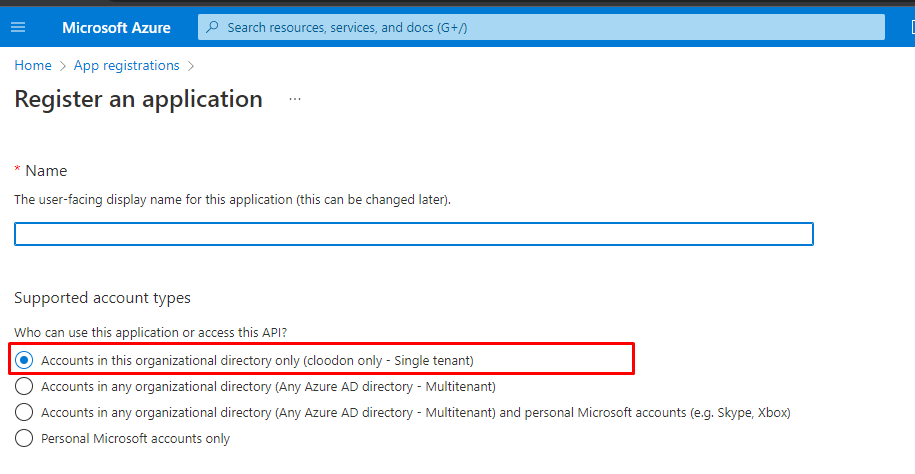Click the 'Personal Microsoft accounts only' label text
The width and height of the screenshot is (915, 474).
click(x=135, y=439)
